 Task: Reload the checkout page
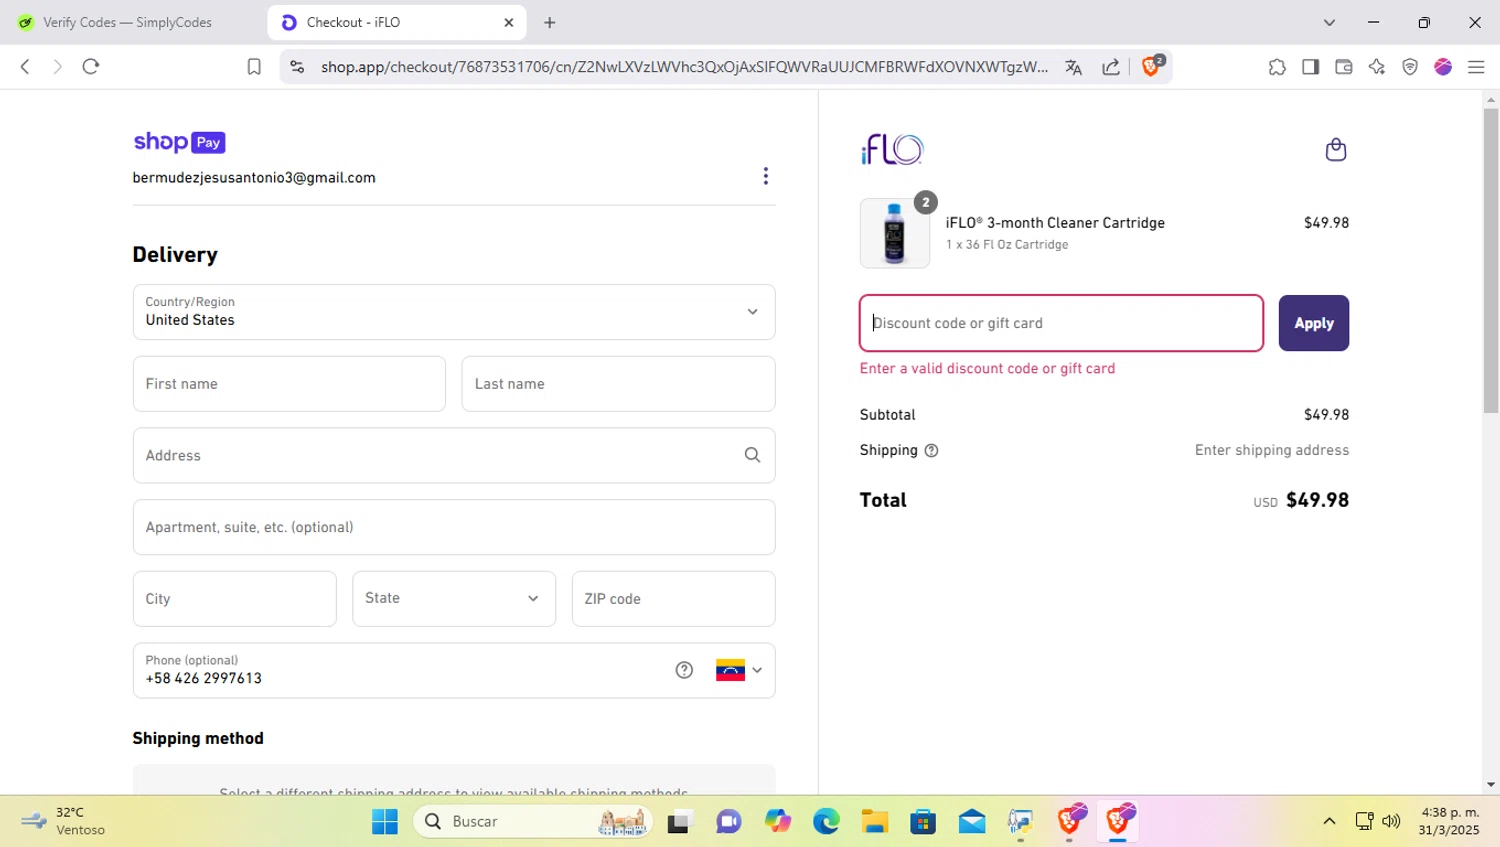91,66
